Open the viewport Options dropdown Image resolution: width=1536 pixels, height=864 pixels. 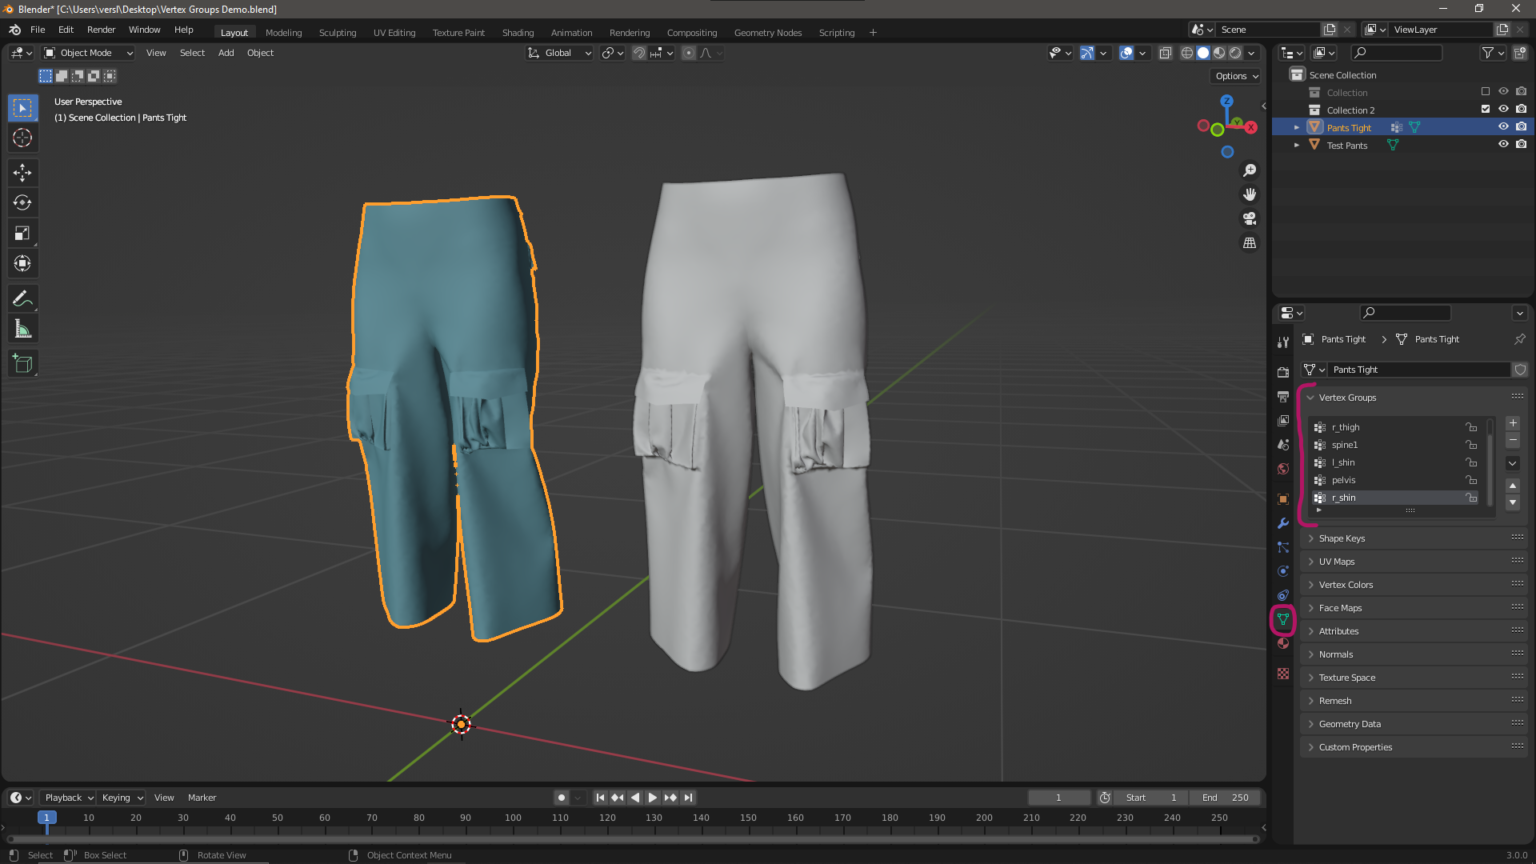1236,76
